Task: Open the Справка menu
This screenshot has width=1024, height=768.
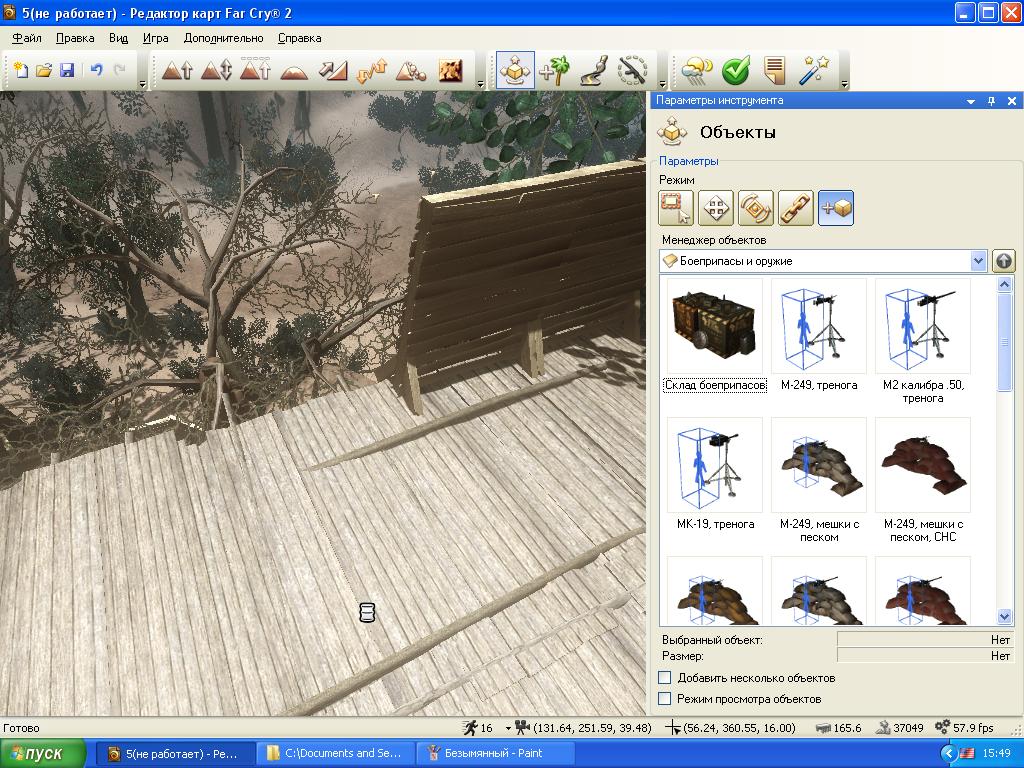Action: point(300,38)
